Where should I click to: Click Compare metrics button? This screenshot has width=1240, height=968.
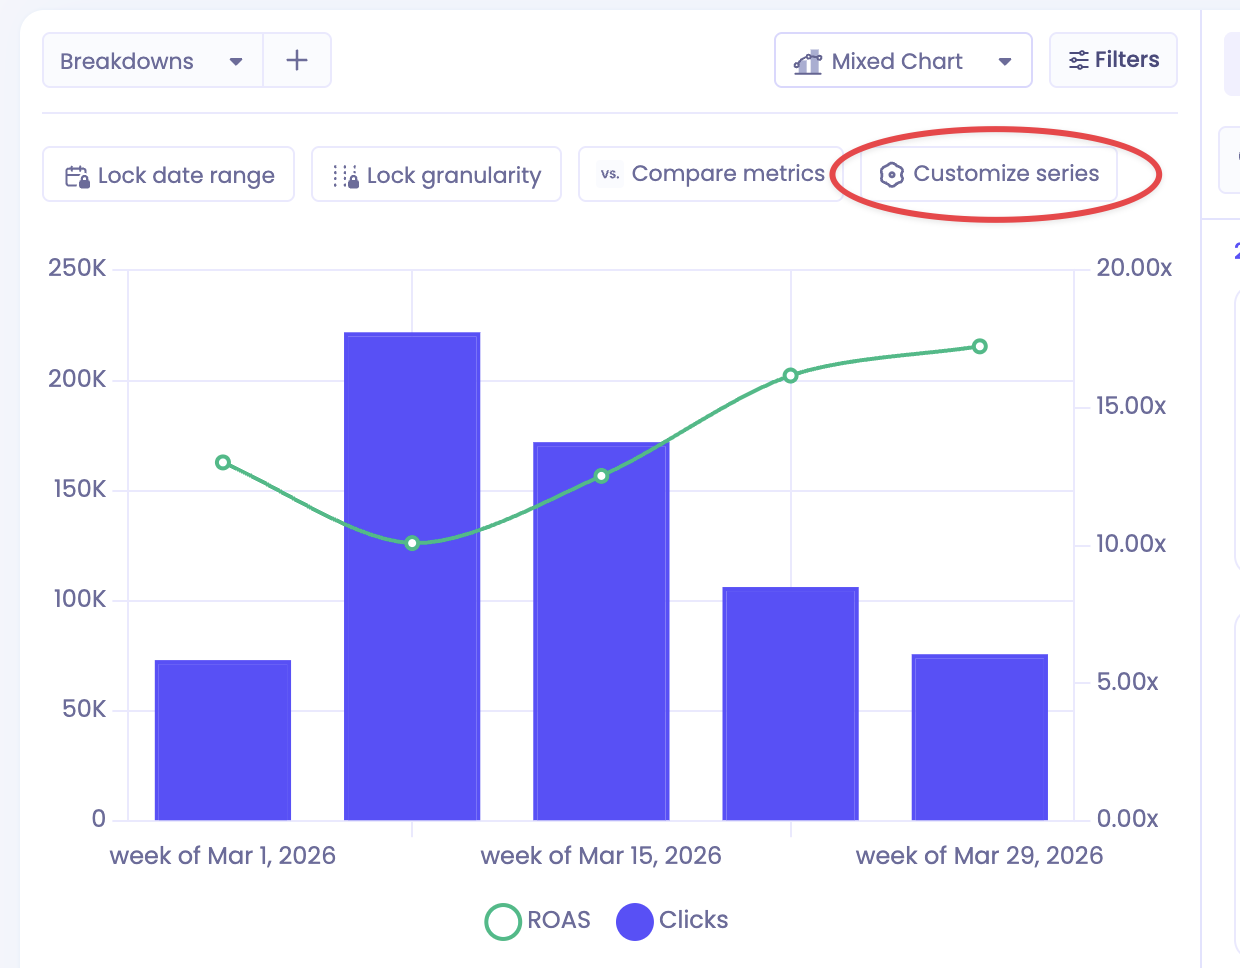(x=710, y=174)
